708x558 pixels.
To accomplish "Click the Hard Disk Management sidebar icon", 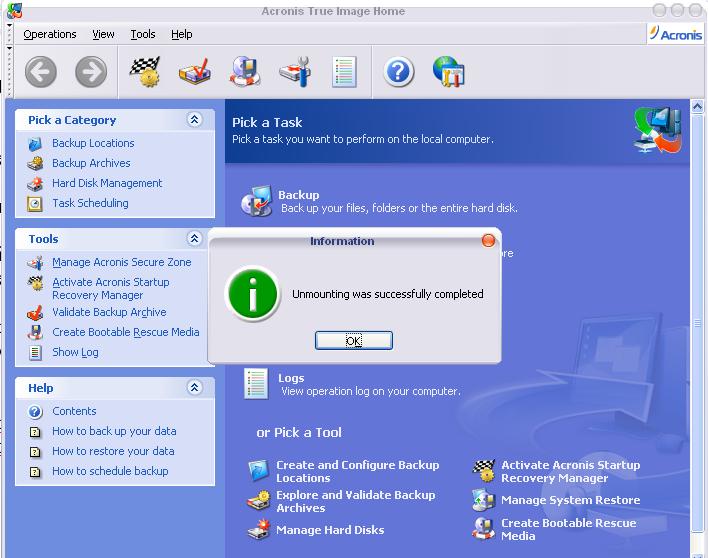I will (x=35, y=184).
